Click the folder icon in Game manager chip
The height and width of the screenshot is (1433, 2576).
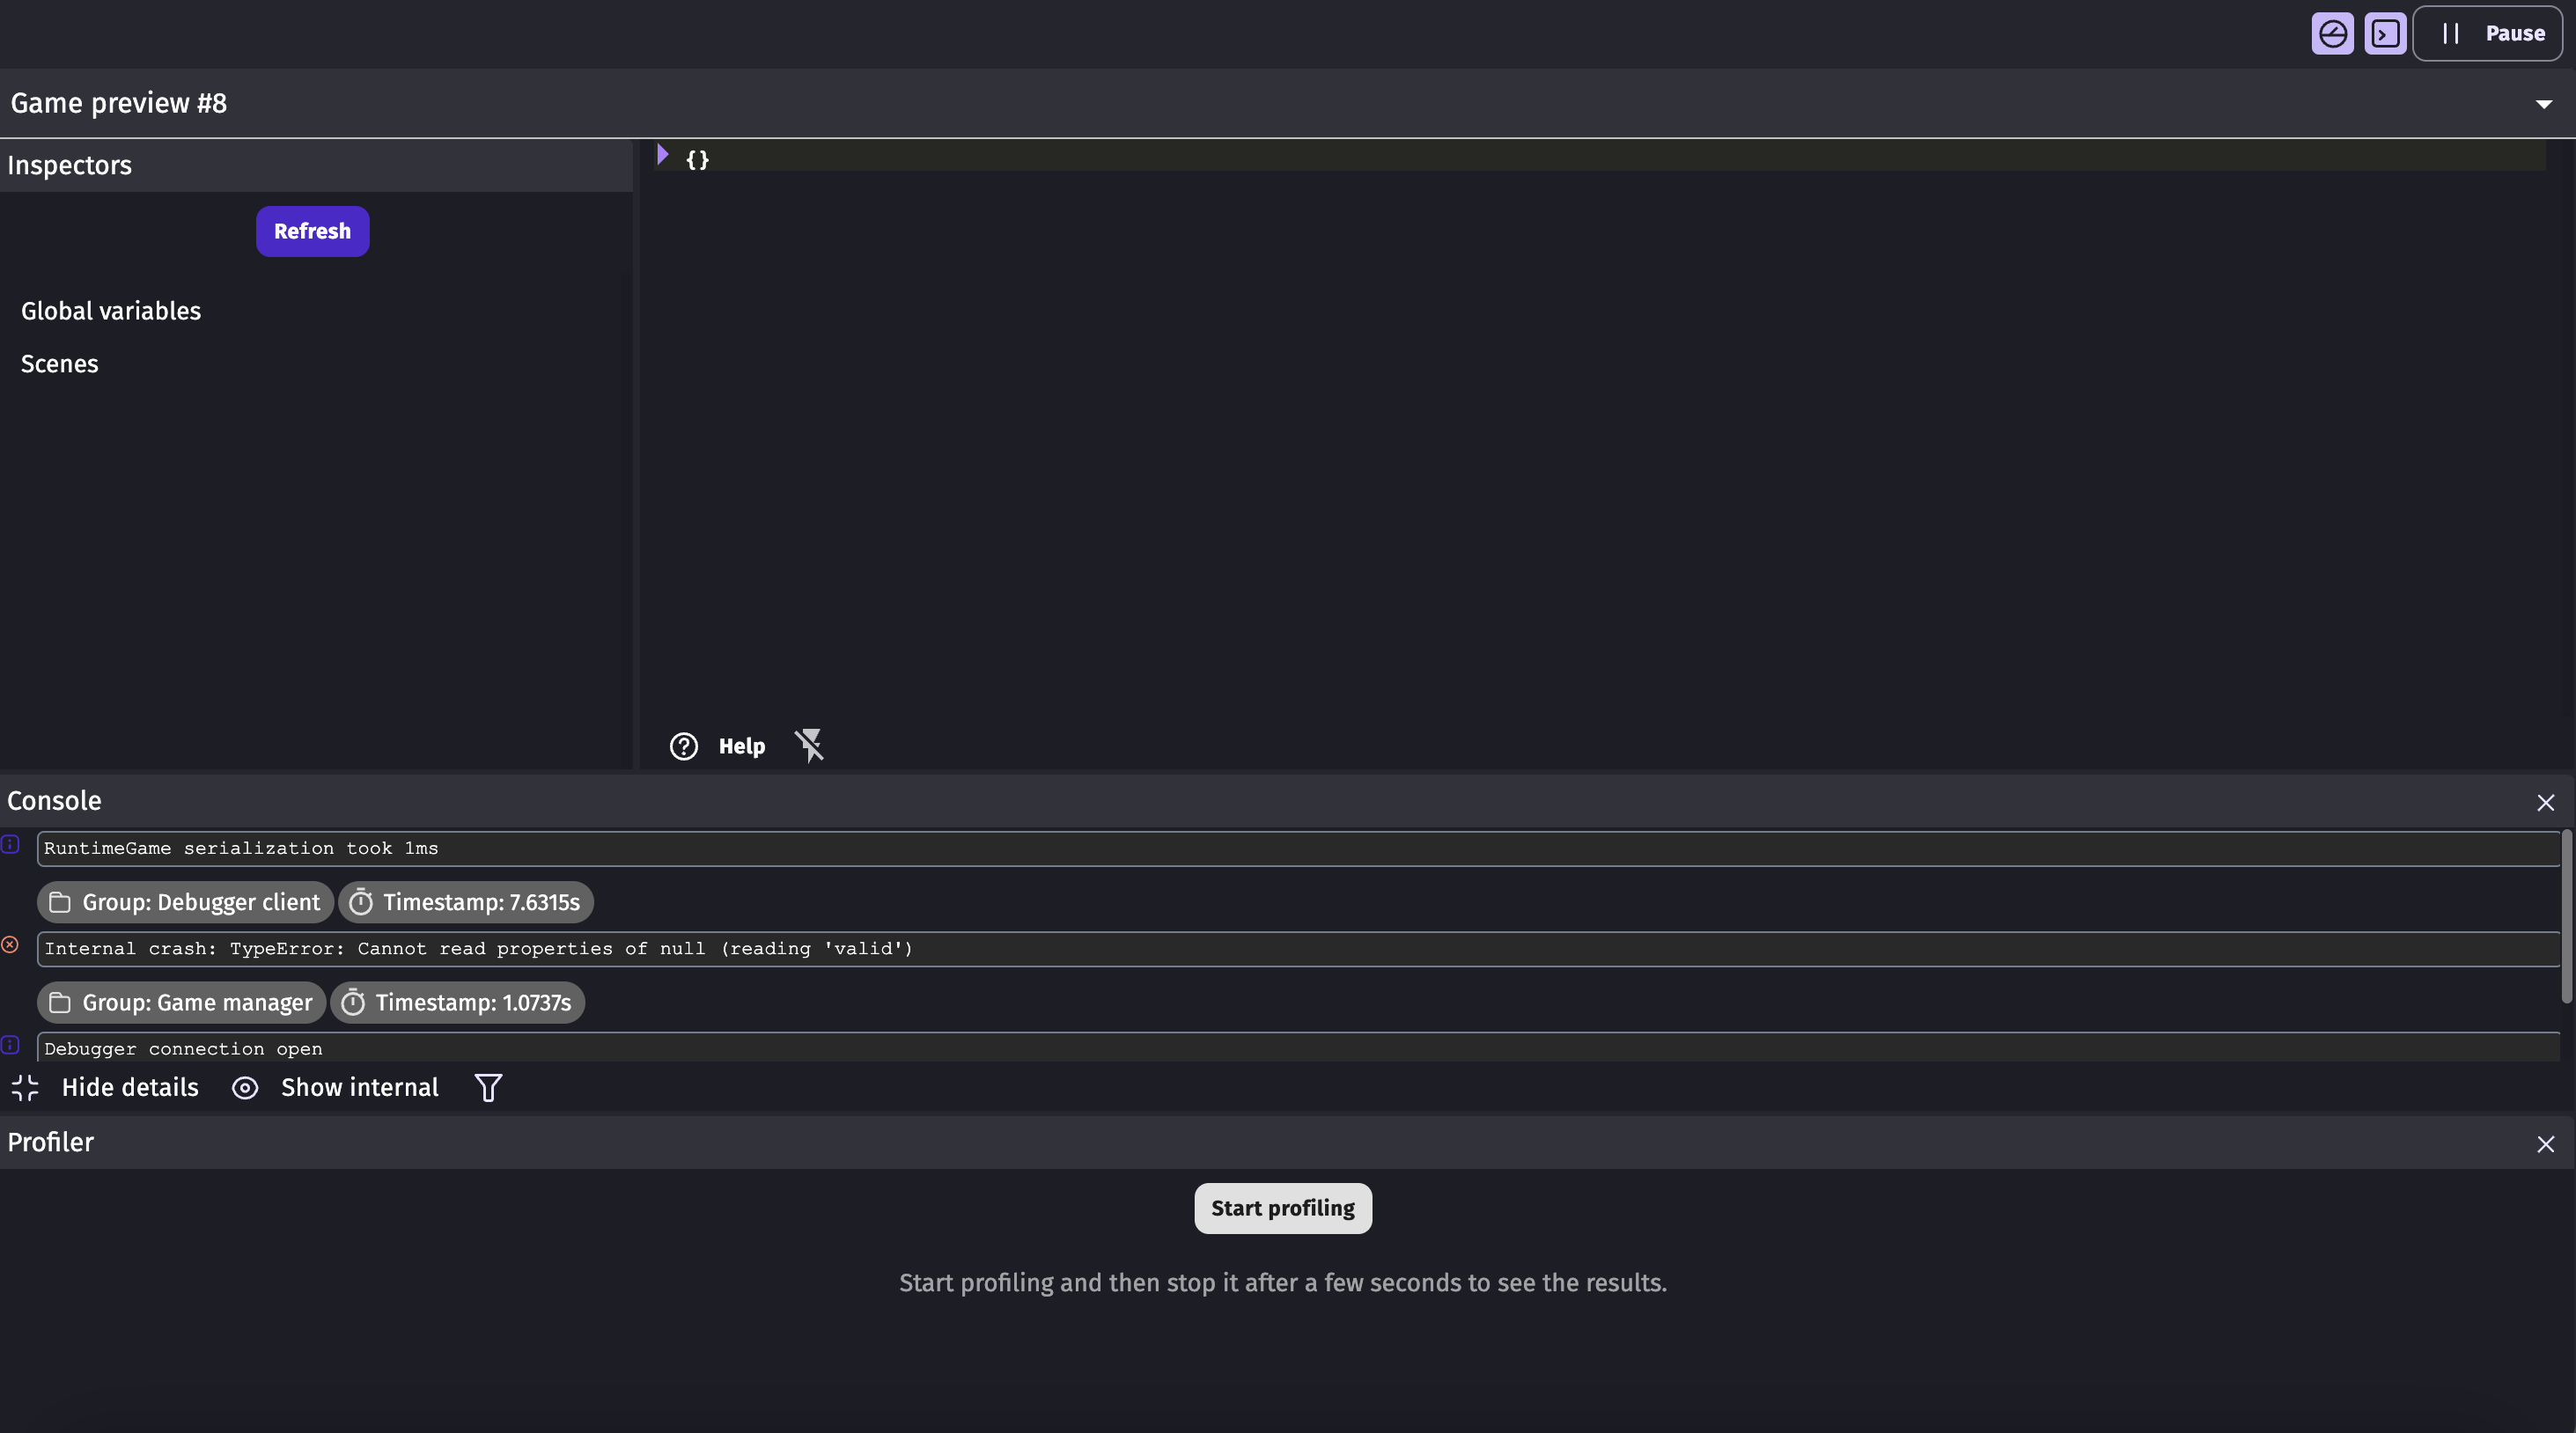tap(60, 1002)
